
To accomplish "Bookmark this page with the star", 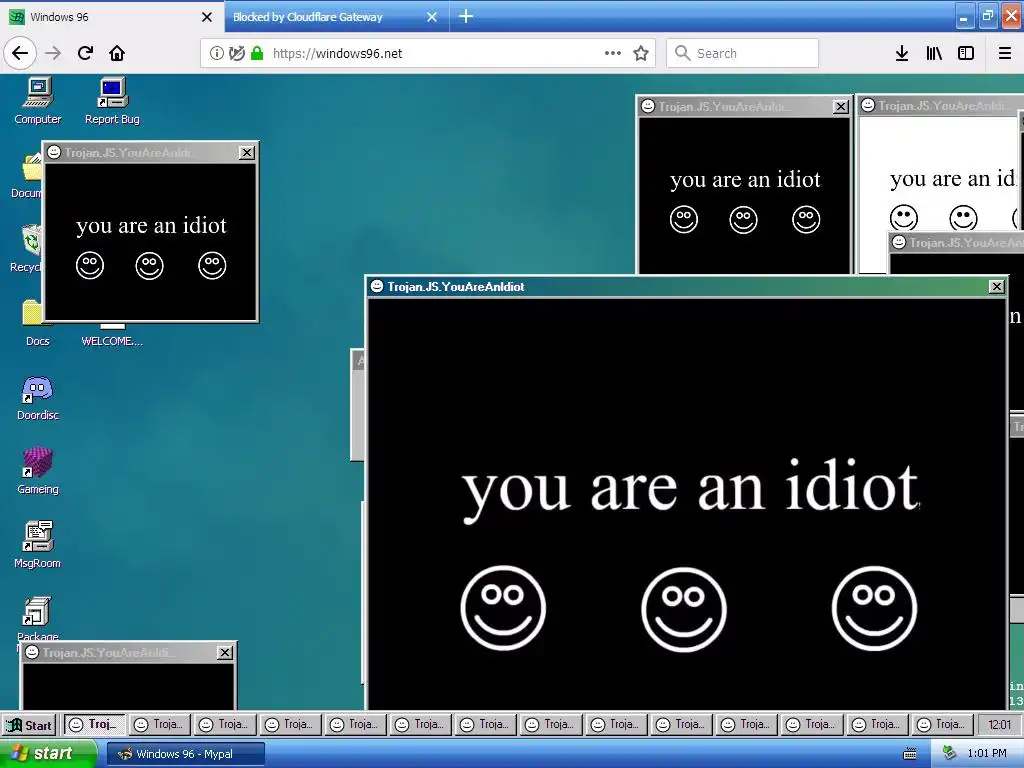I will pos(641,53).
